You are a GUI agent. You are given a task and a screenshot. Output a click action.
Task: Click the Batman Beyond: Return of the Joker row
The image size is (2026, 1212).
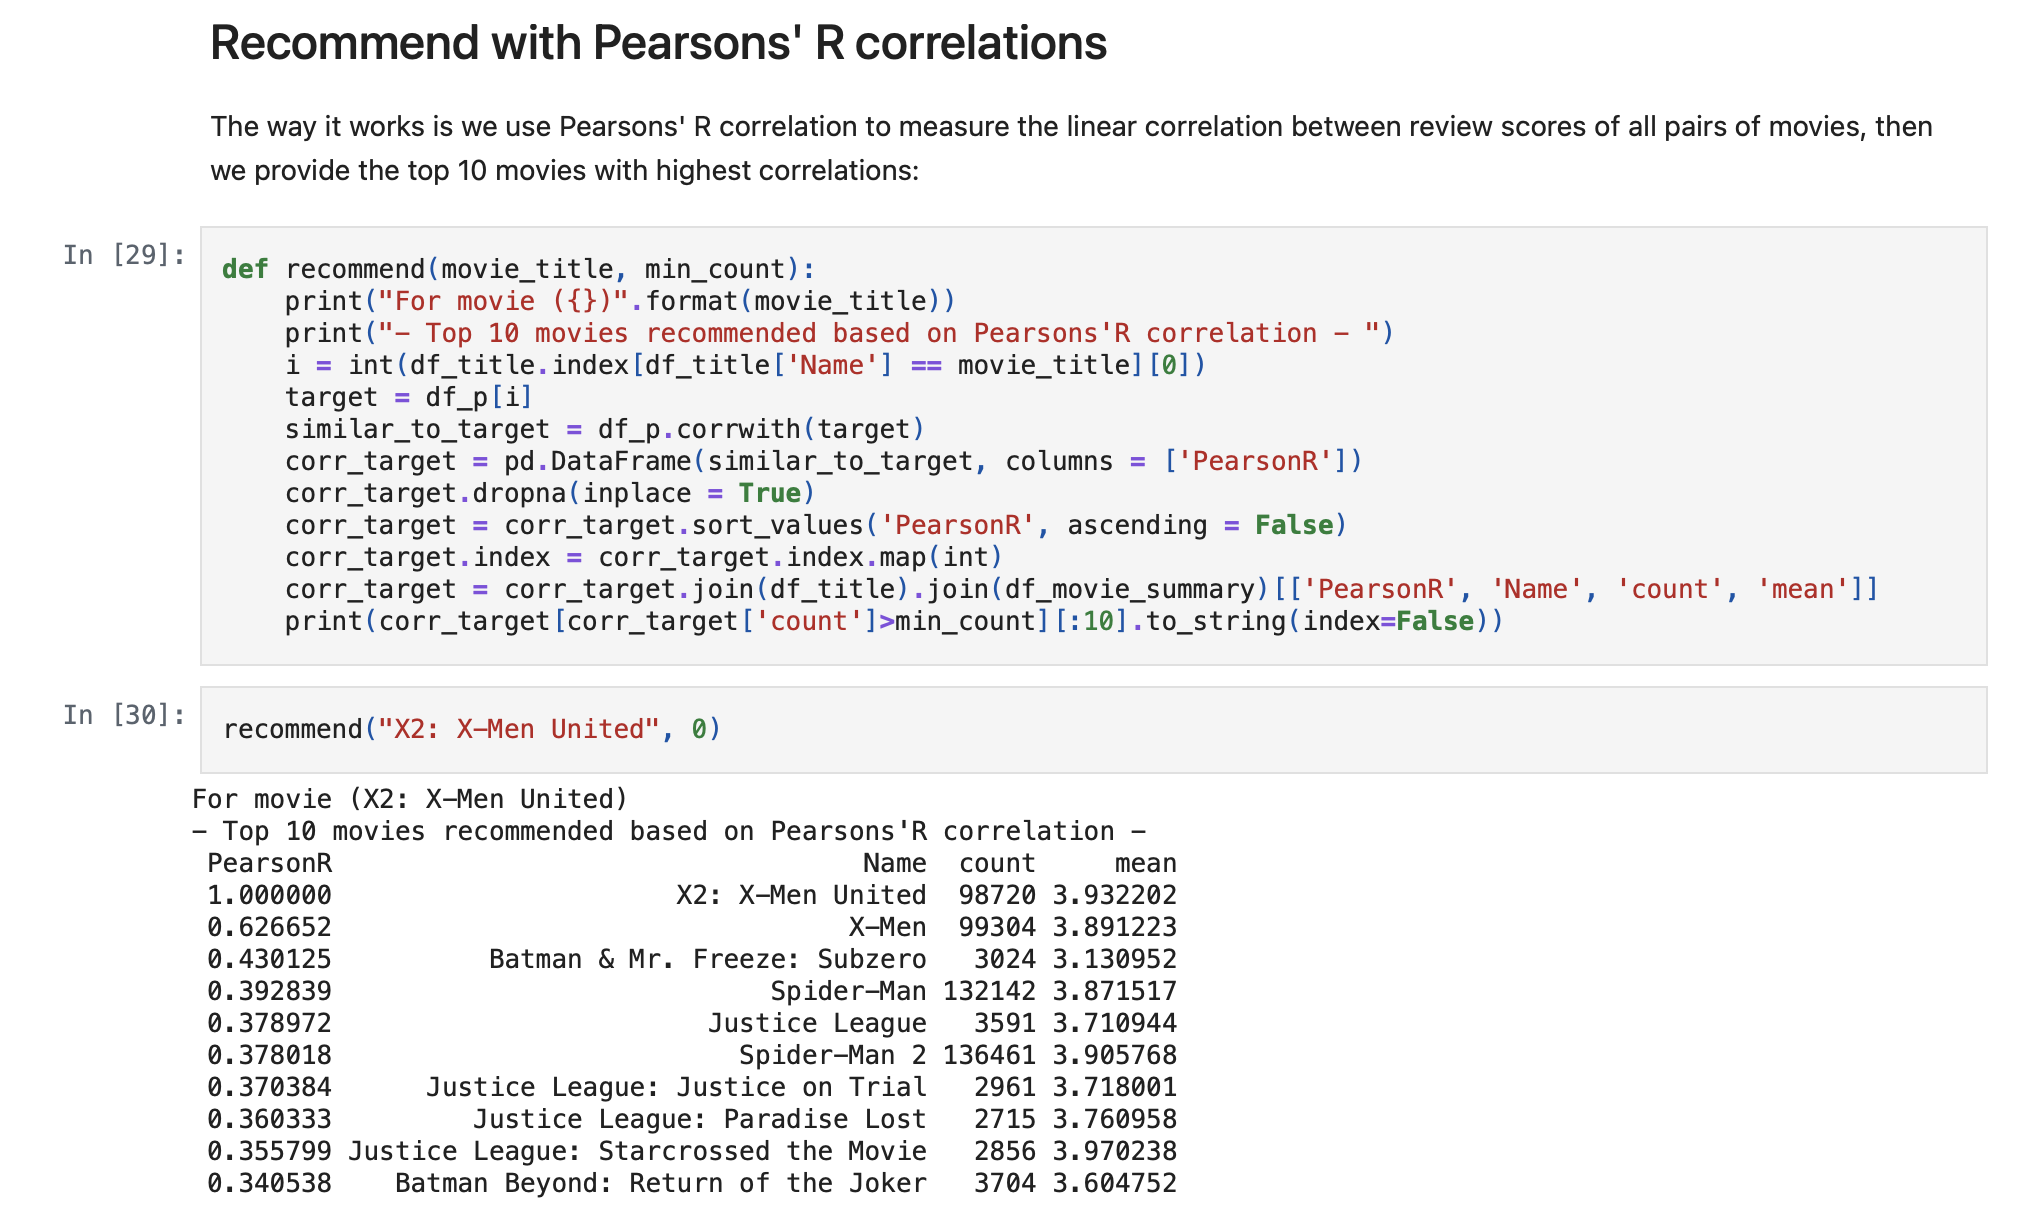pyautogui.click(x=660, y=1183)
